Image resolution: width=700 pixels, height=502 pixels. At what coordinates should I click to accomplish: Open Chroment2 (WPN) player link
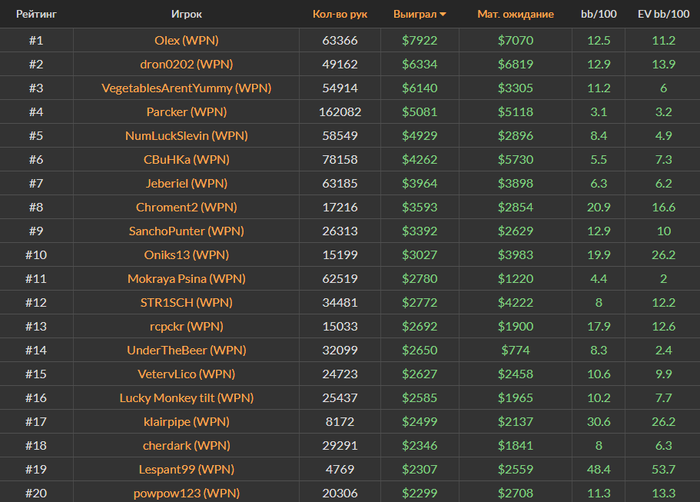(x=187, y=207)
